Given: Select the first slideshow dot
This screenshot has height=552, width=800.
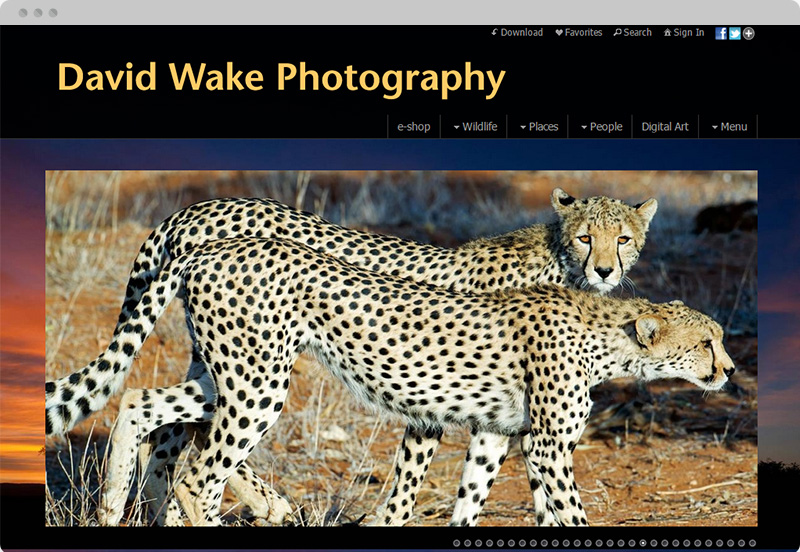Looking at the screenshot, I should (457, 543).
